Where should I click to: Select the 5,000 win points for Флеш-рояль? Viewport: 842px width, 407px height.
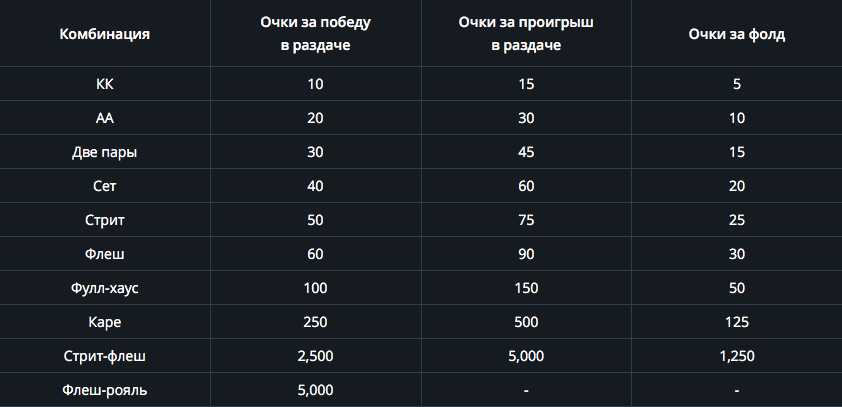tap(315, 390)
